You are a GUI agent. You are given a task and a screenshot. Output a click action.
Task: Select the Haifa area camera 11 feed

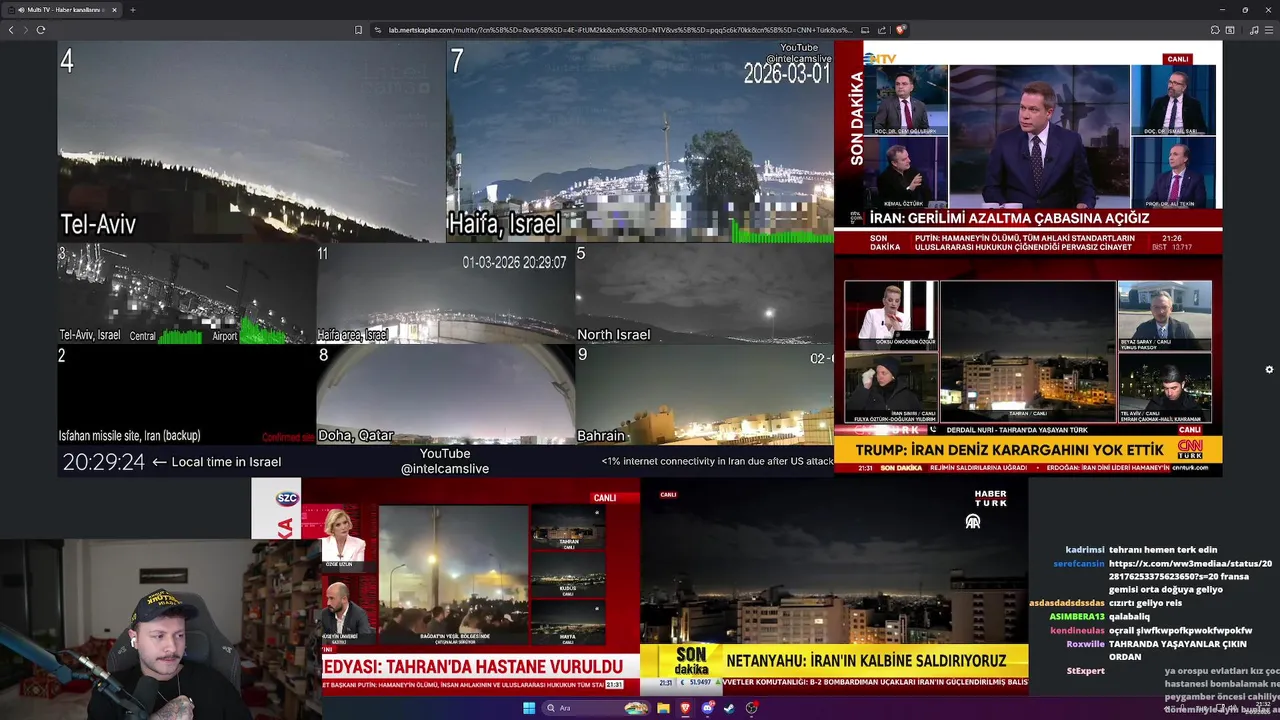446,294
